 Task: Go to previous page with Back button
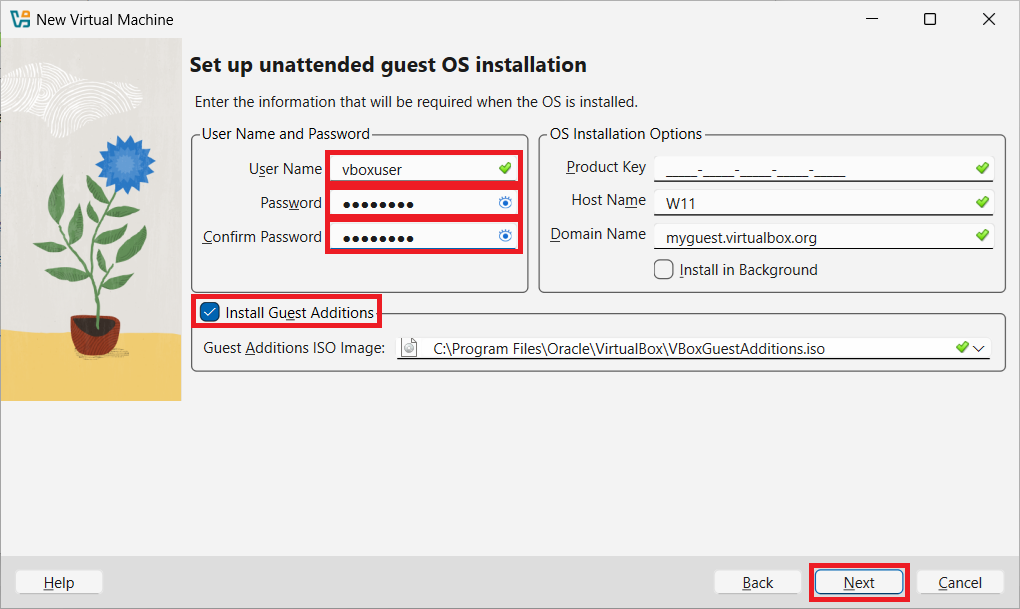[757, 583]
